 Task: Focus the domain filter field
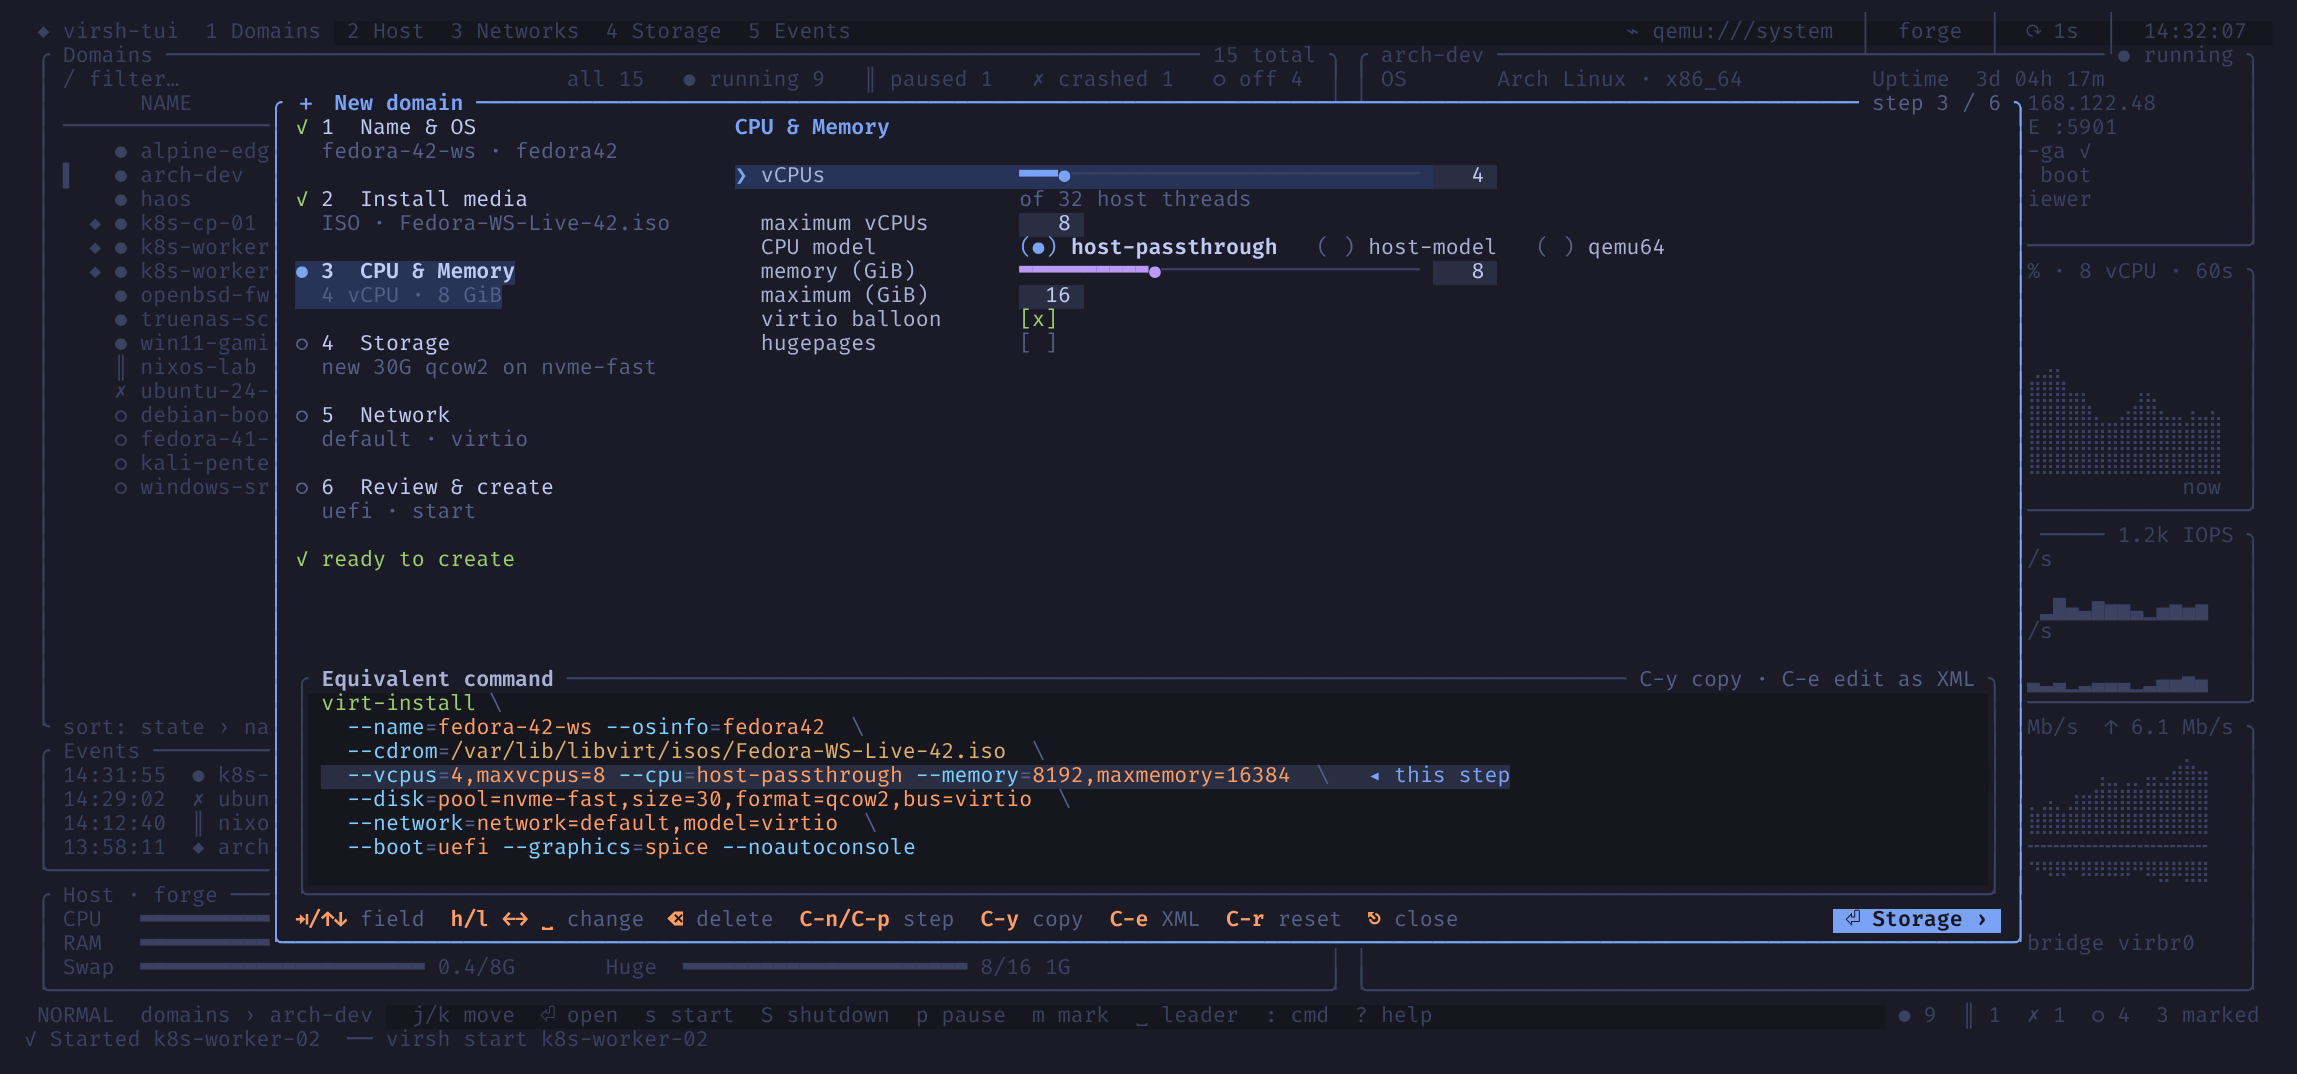pyautogui.click(x=122, y=79)
